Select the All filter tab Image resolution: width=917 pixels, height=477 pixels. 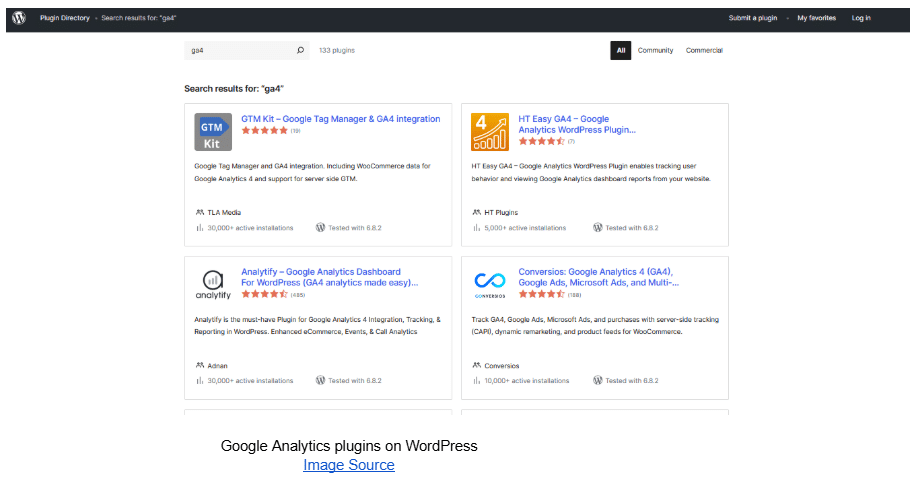[x=620, y=50]
